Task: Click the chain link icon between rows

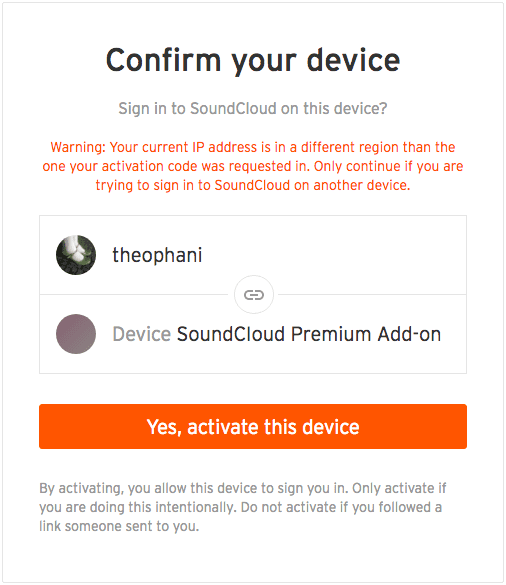Action: pyautogui.click(x=254, y=295)
